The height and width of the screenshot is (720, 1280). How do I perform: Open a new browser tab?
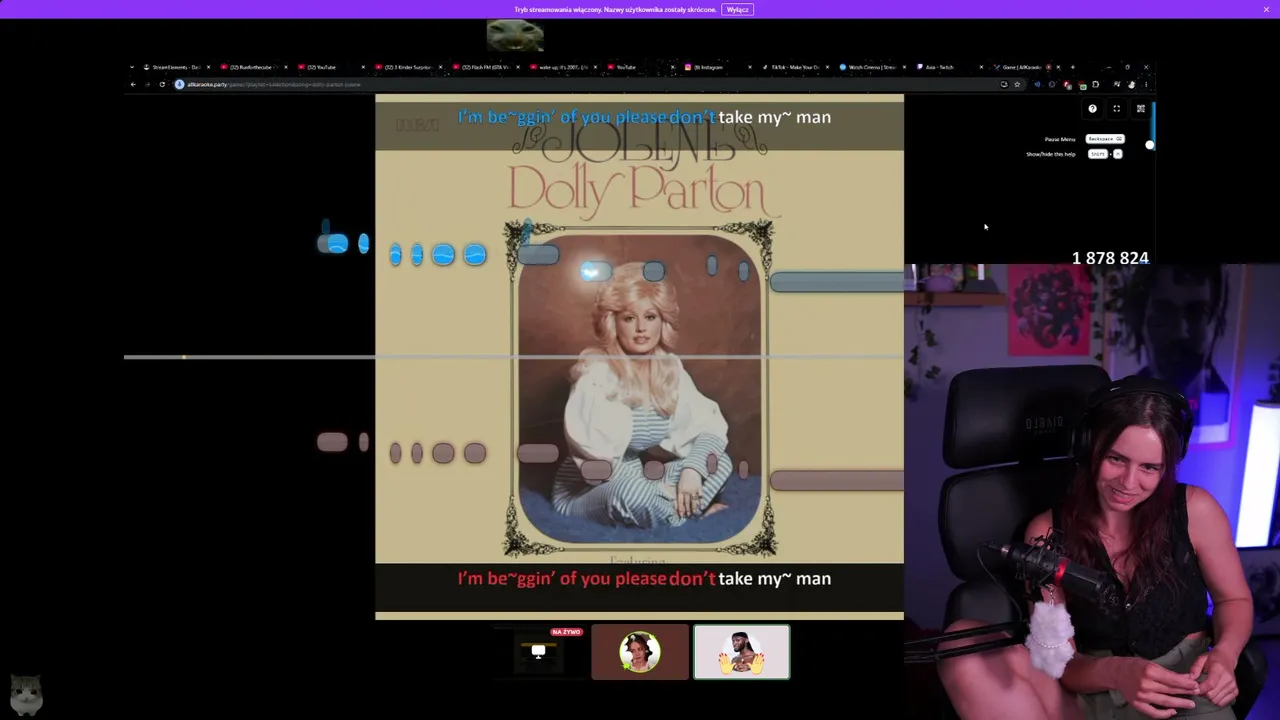point(1073,67)
